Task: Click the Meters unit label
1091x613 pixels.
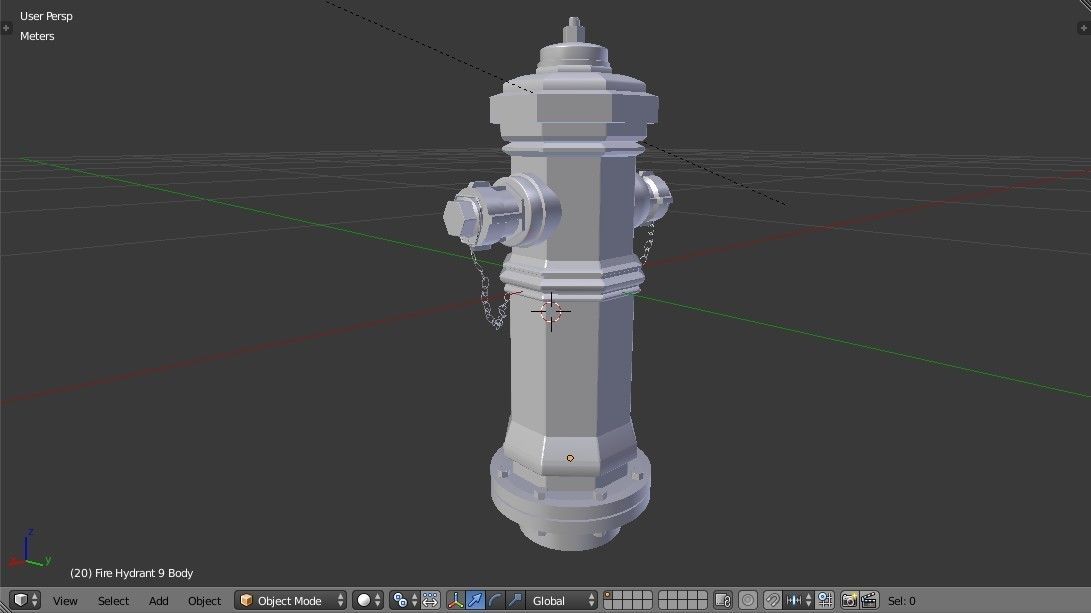Action: (37, 36)
